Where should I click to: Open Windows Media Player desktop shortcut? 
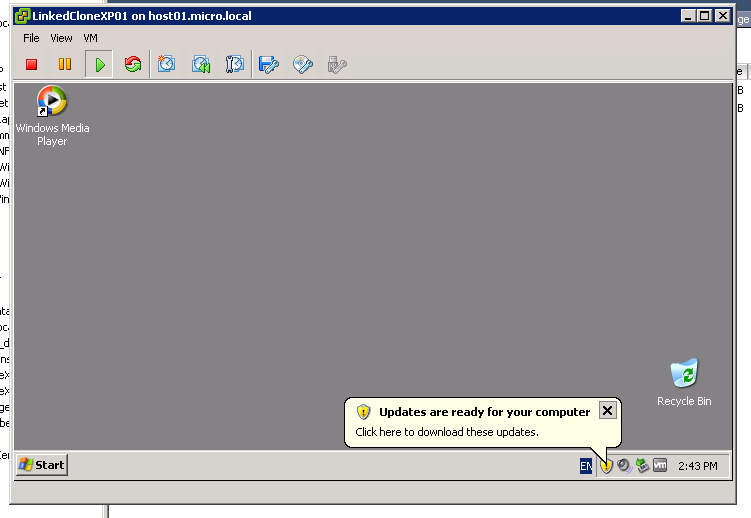pos(52,115)
